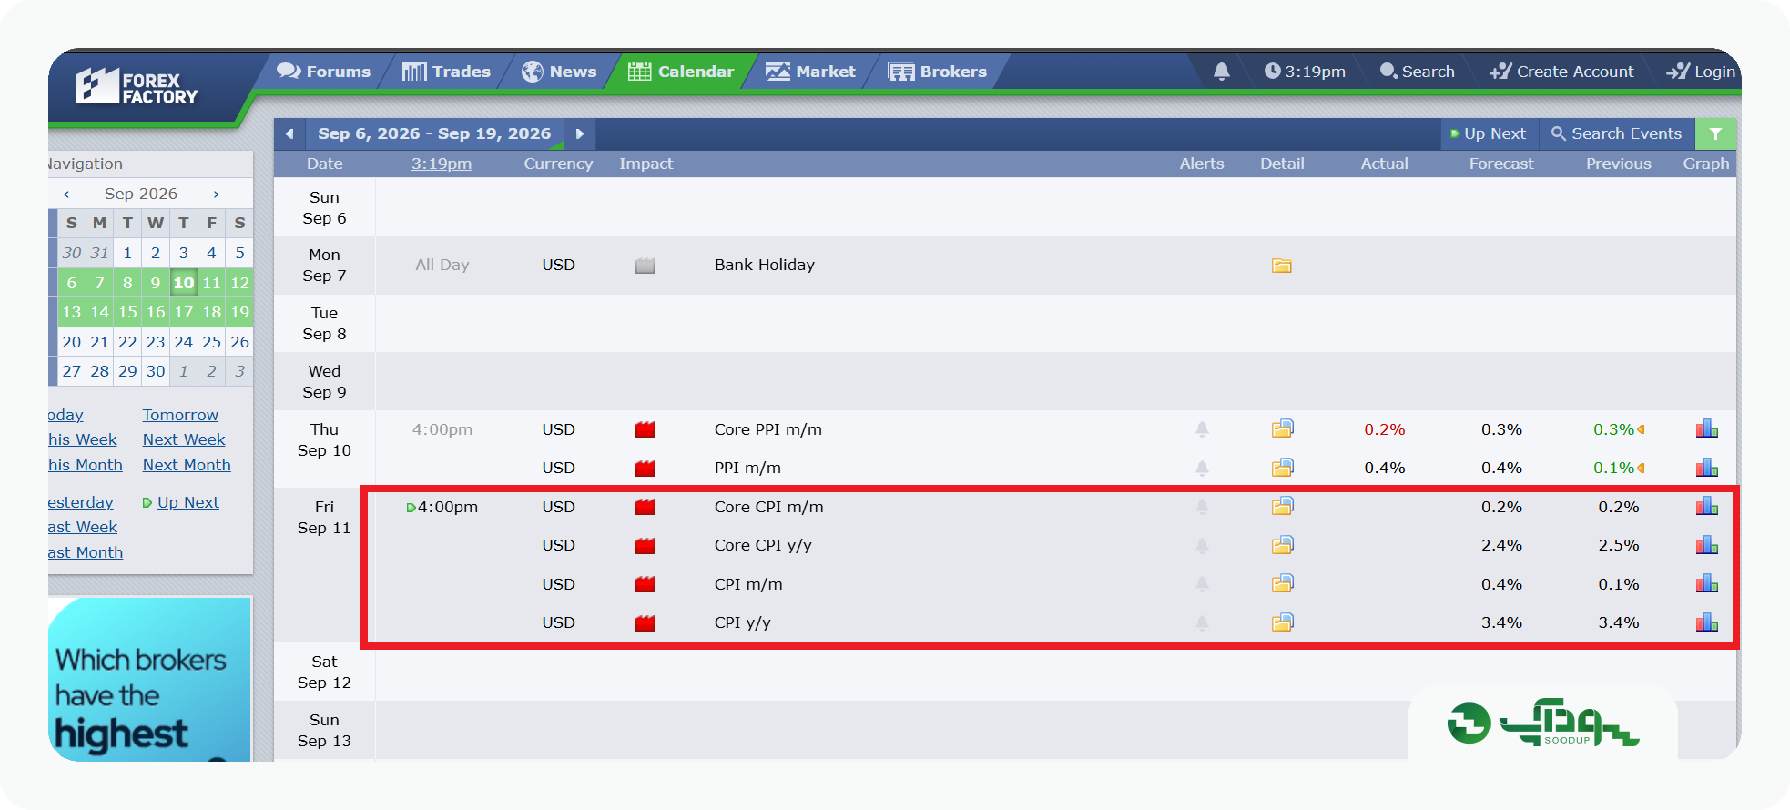The image size is (1790, 810).
Task: Toggle alert bell for CPI y/y
Action: click(x=1202, y=623)
